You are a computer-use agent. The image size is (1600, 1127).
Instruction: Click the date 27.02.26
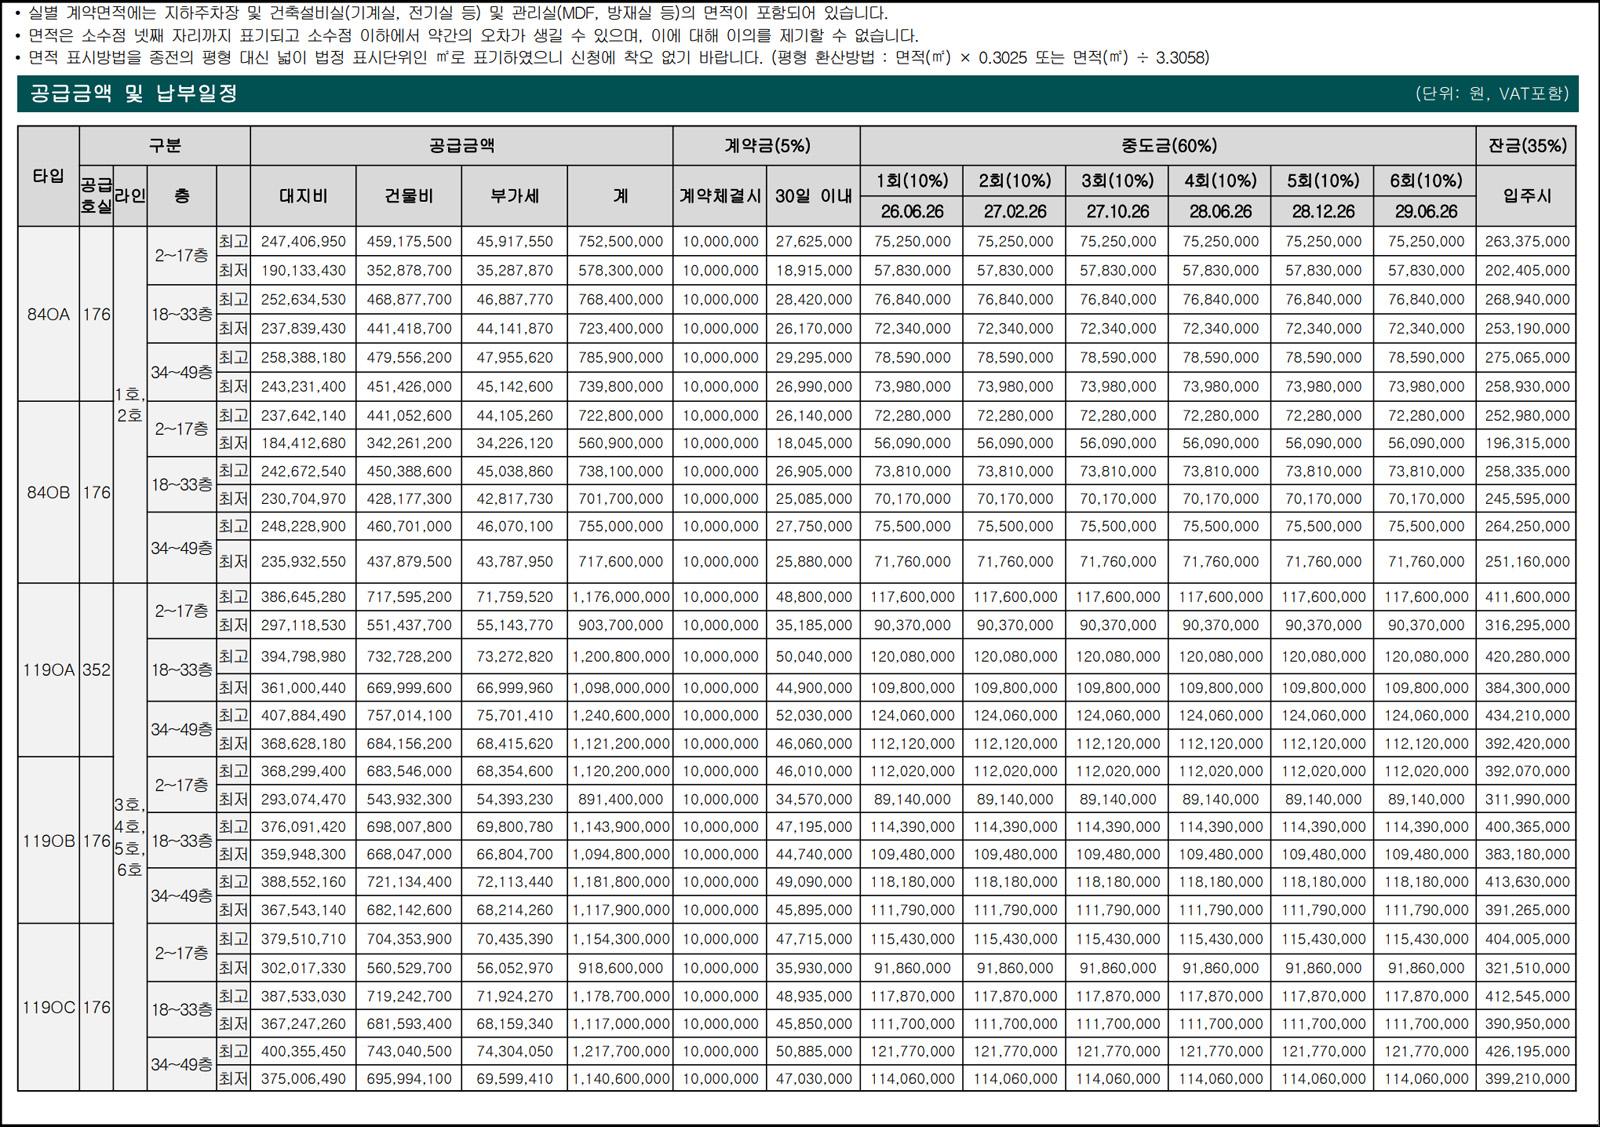(1015, 212)
